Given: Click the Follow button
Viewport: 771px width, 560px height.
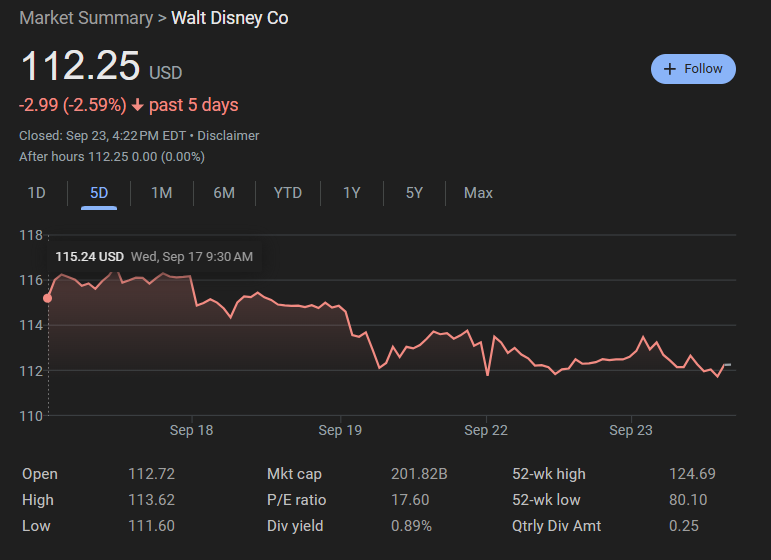Looking at the screenshot, I should point(693,69).
